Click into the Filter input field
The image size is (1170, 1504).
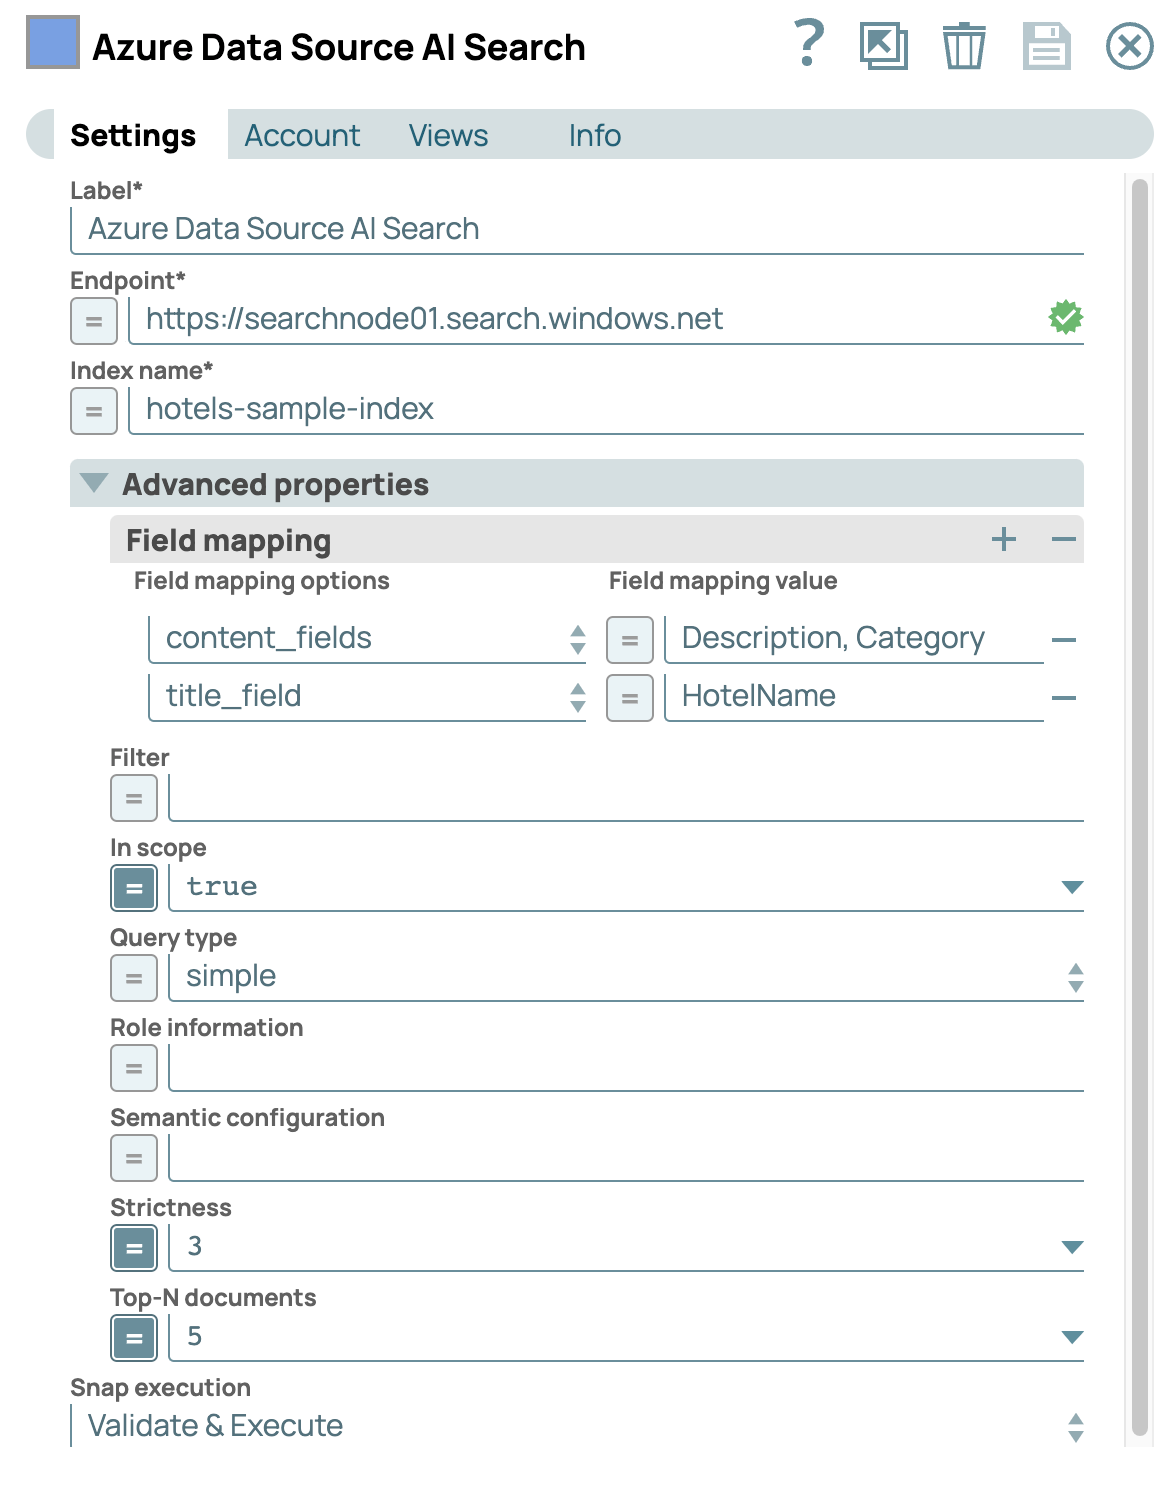point(625,798)
